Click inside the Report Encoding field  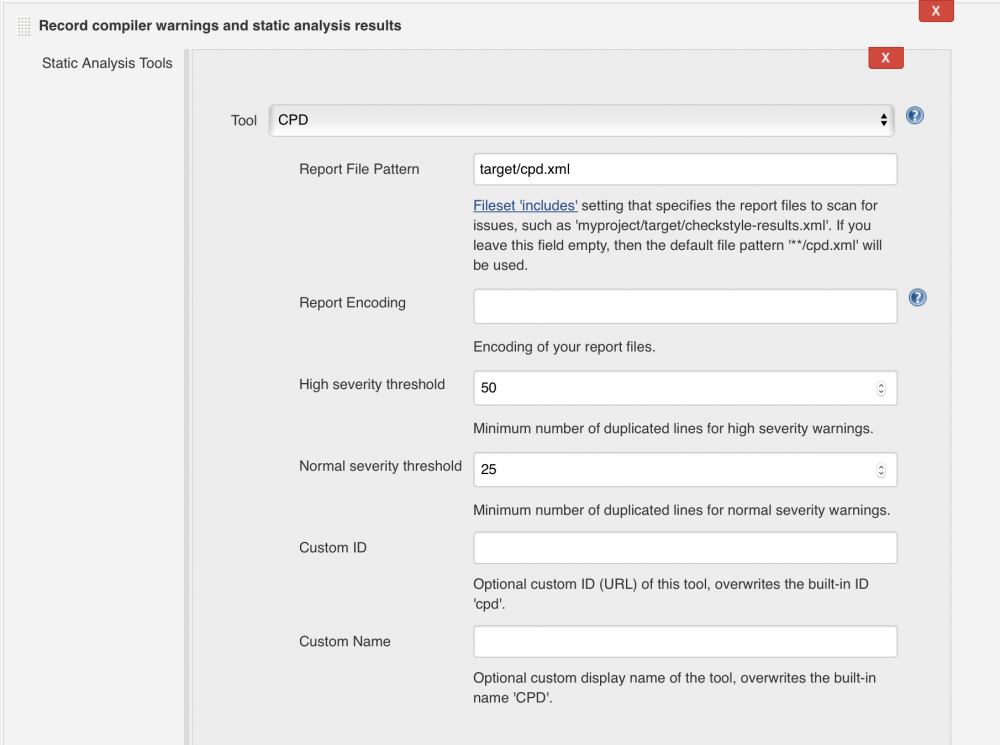coord(684,306)
